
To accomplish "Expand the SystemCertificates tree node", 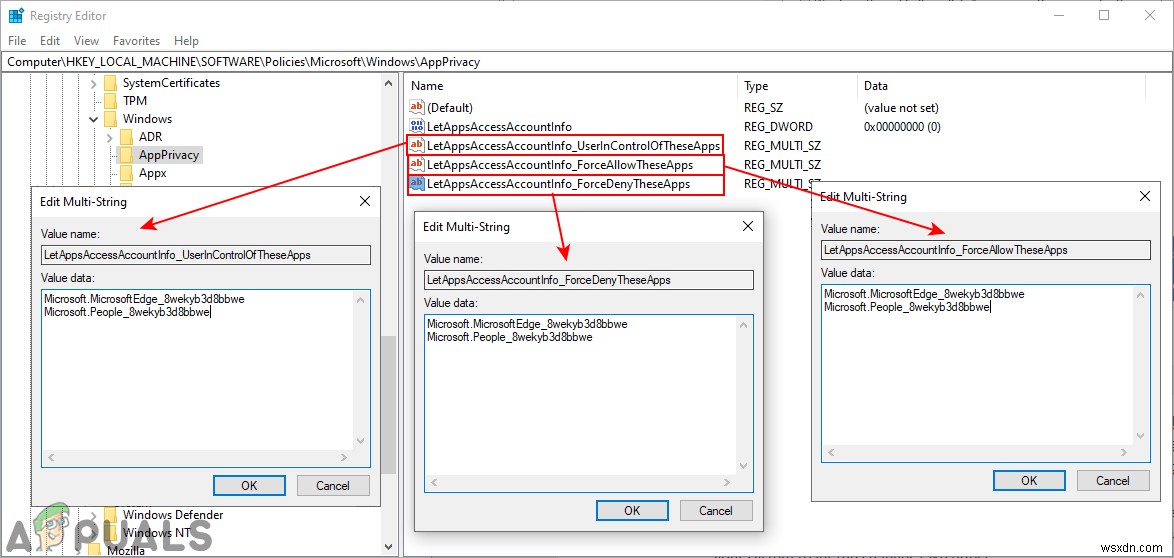I will click(94, 83).
